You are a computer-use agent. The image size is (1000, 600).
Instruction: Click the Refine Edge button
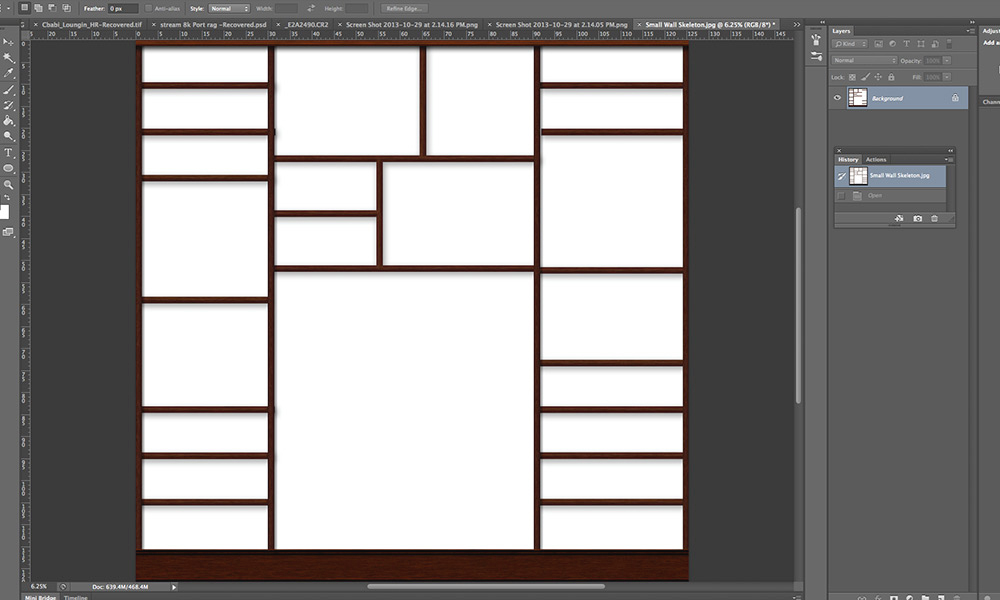point(403,8)
